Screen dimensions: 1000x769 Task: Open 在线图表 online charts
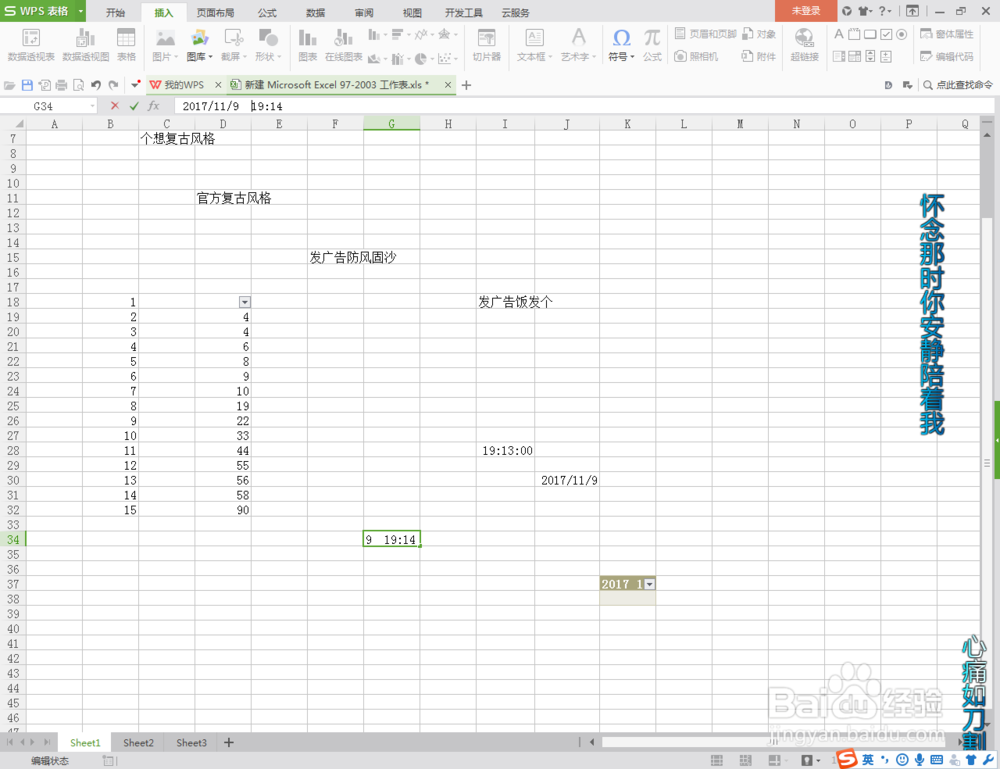coord(343,45)
